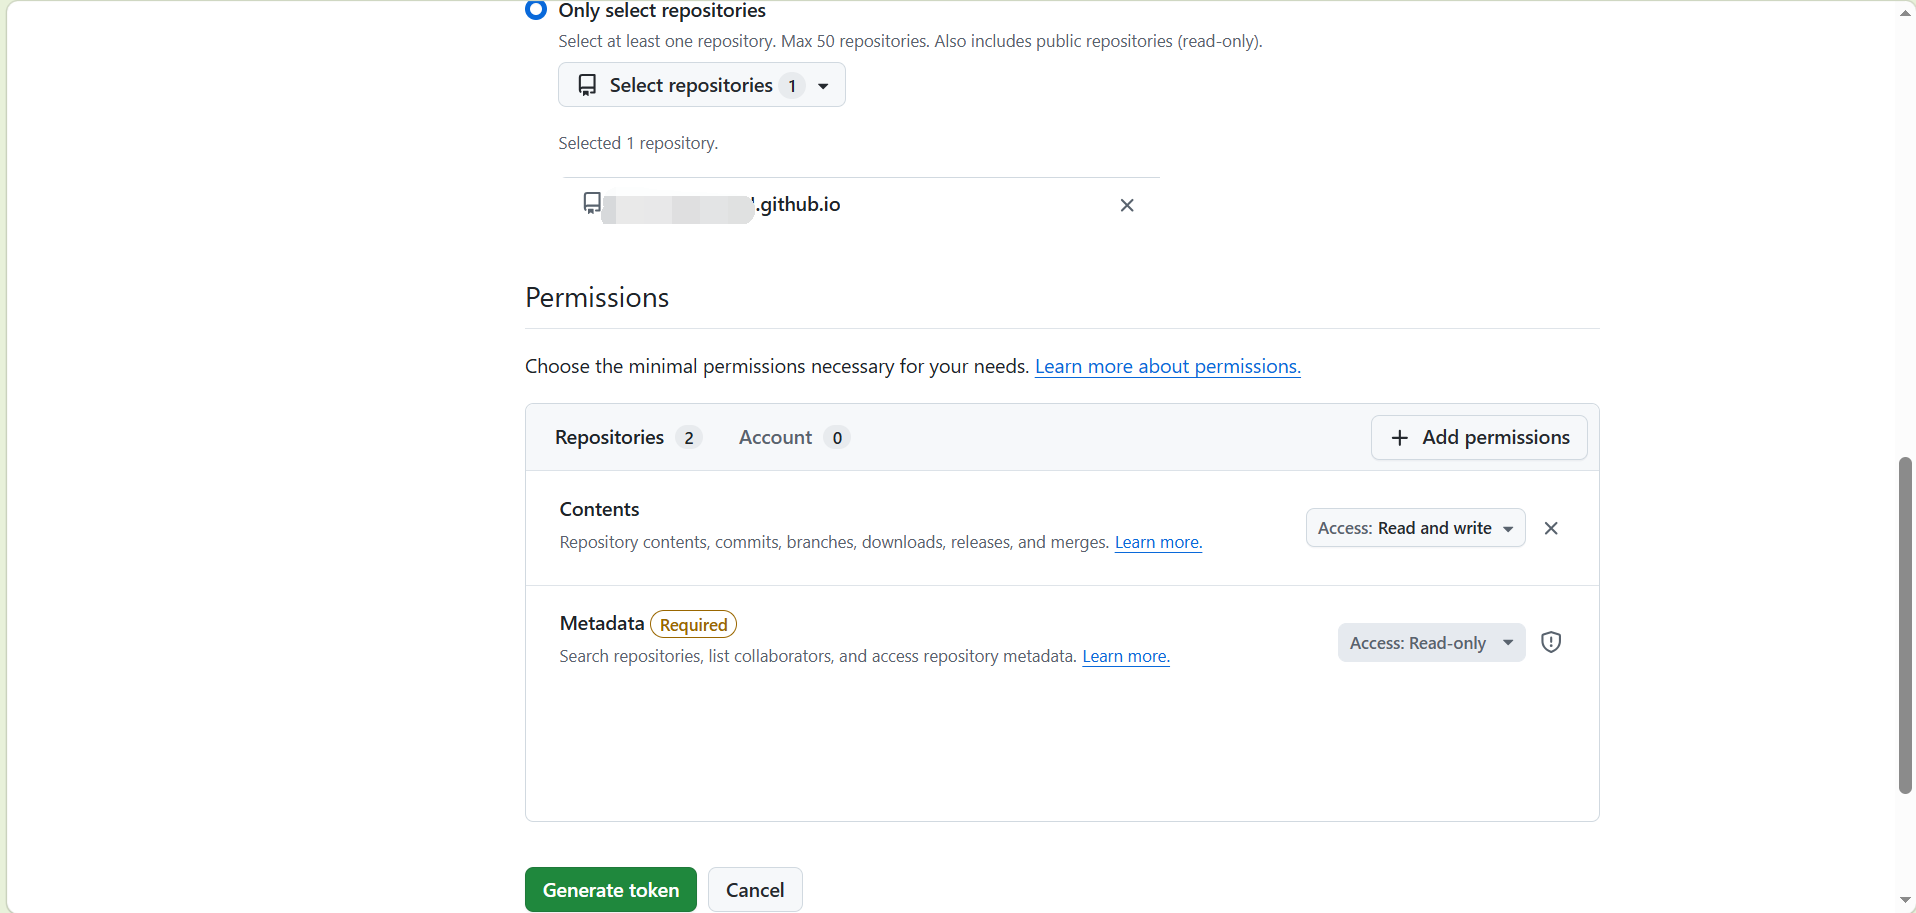Remove the Contents permission
Viewport: 1916px width, 913px height.
(1551, 528)
